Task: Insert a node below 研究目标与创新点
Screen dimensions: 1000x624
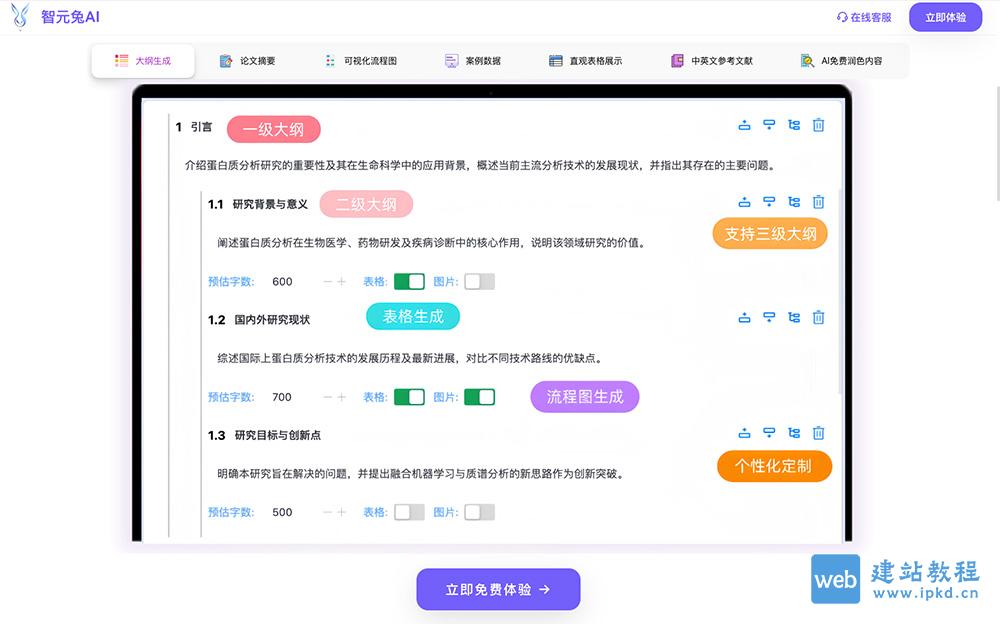Action: click(769, 433)
